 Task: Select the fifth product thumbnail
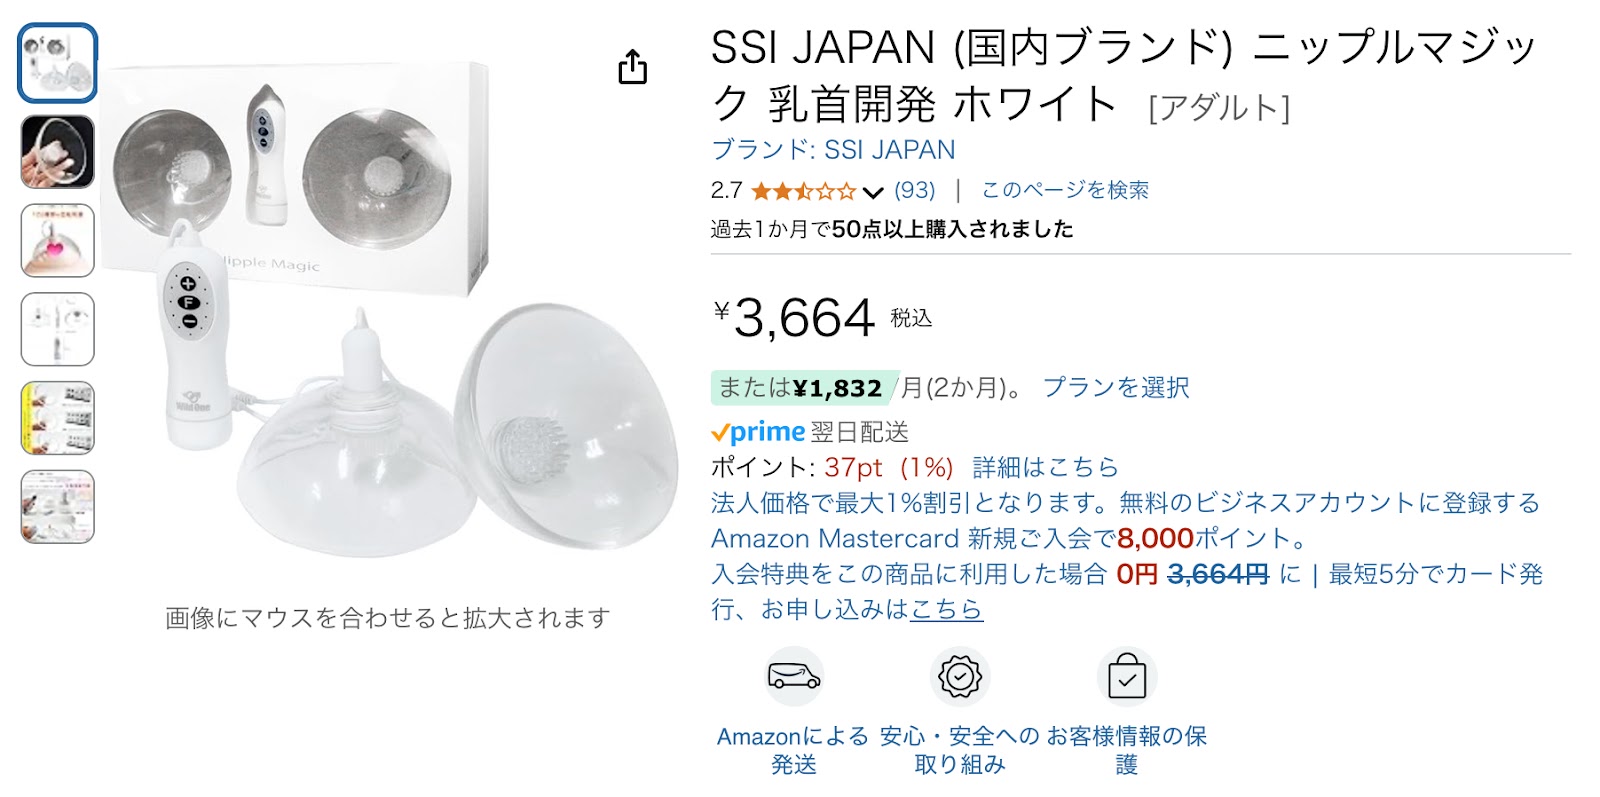click(x=58, y=418)
